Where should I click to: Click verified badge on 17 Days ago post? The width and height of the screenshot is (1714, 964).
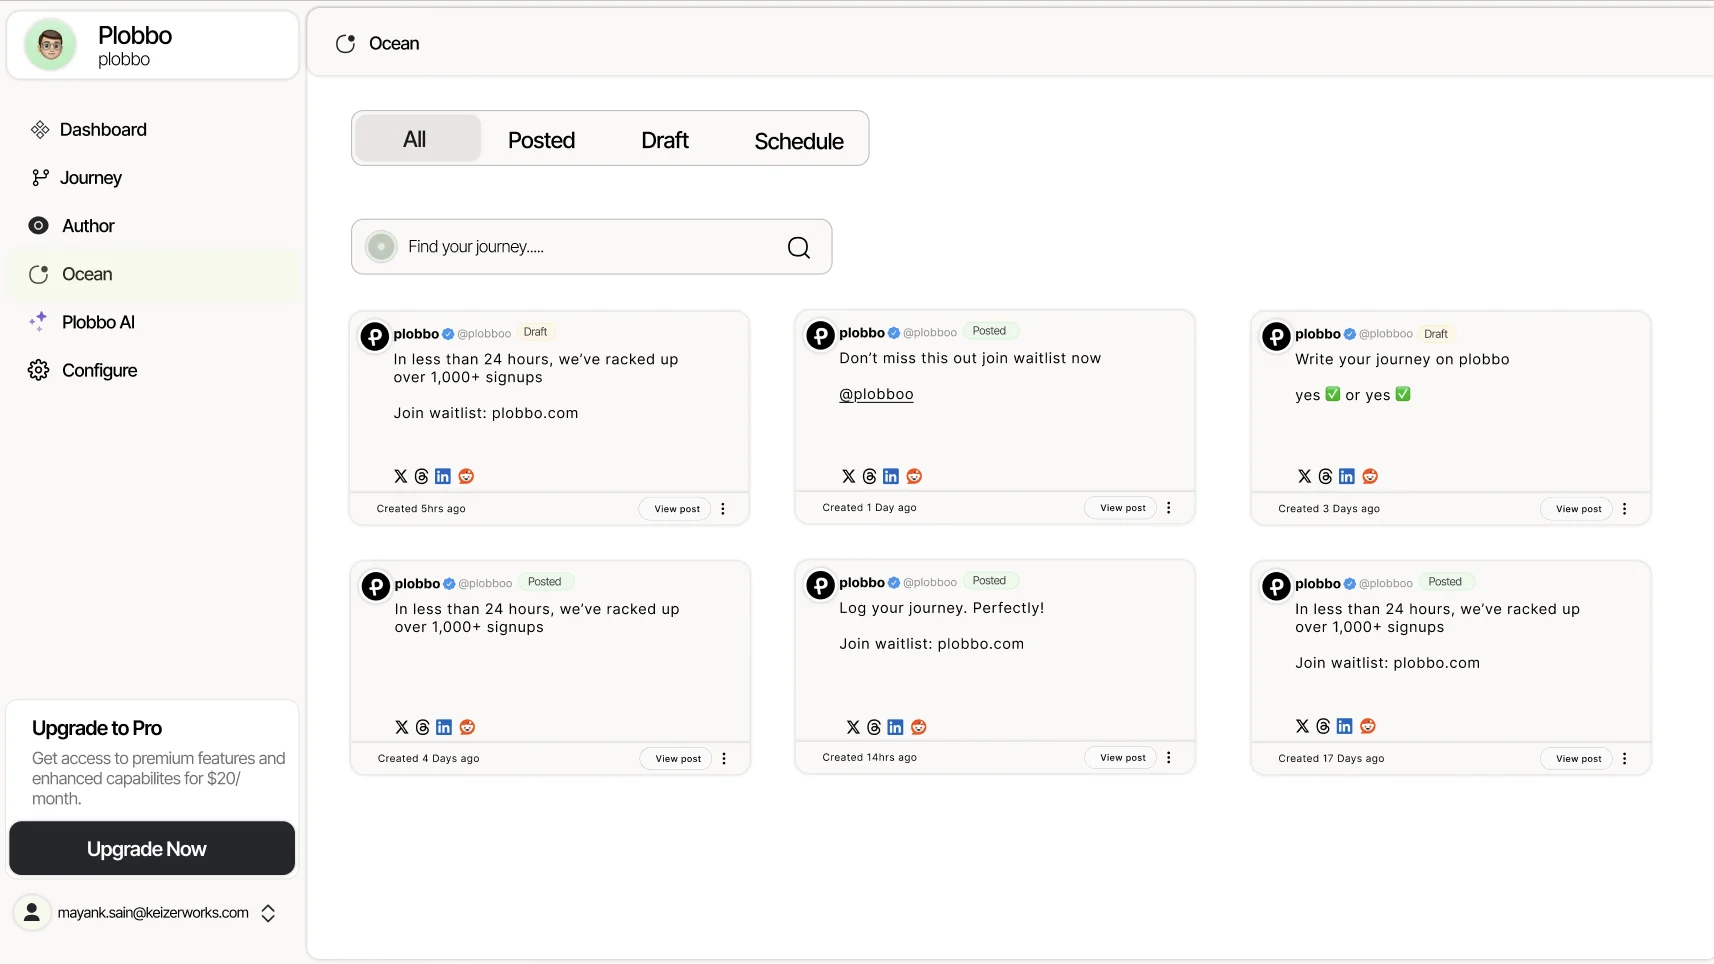[x=1350, y=584]
